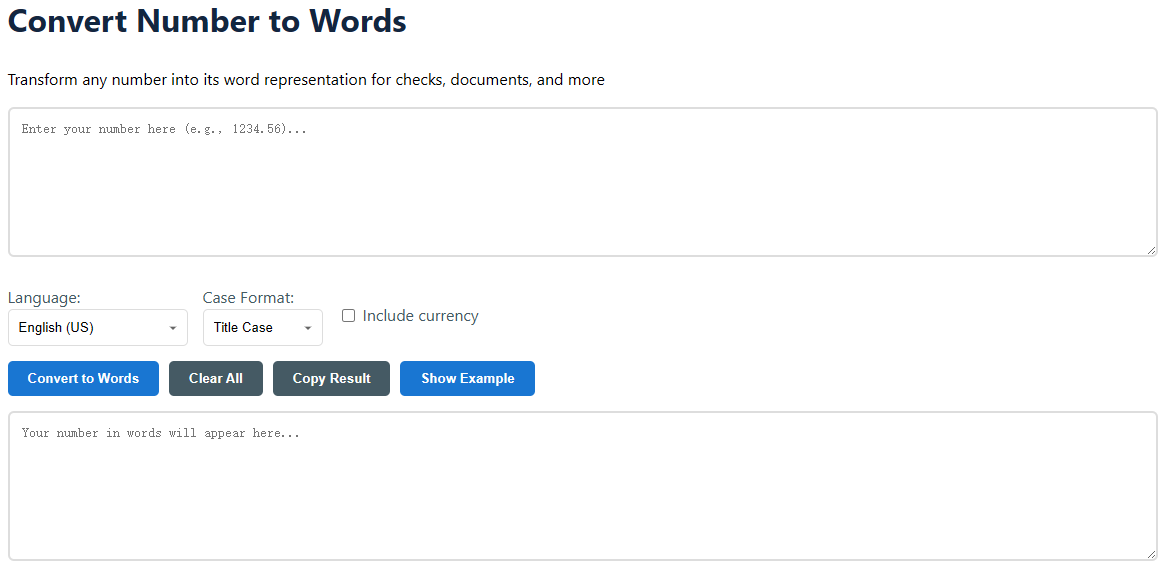This screenshot has height=568, width=1169.
Task: Enable the Include currency checkbox
Action: coord(349,316)
